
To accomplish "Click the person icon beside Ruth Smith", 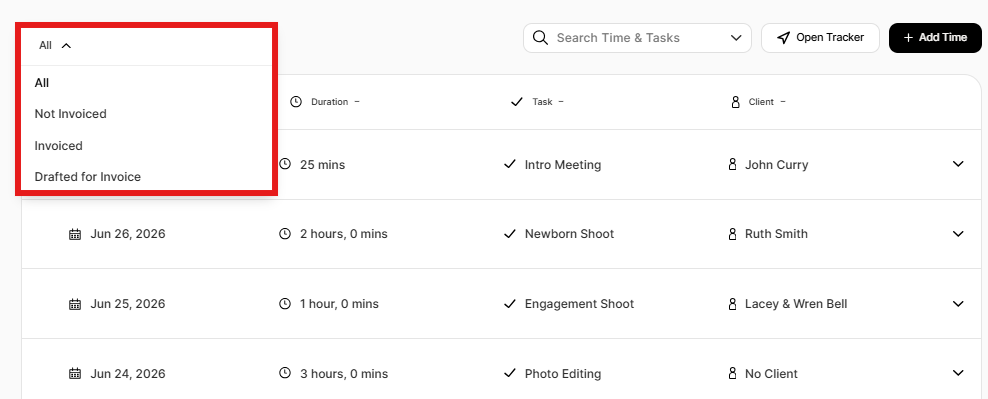I will 732,234.
